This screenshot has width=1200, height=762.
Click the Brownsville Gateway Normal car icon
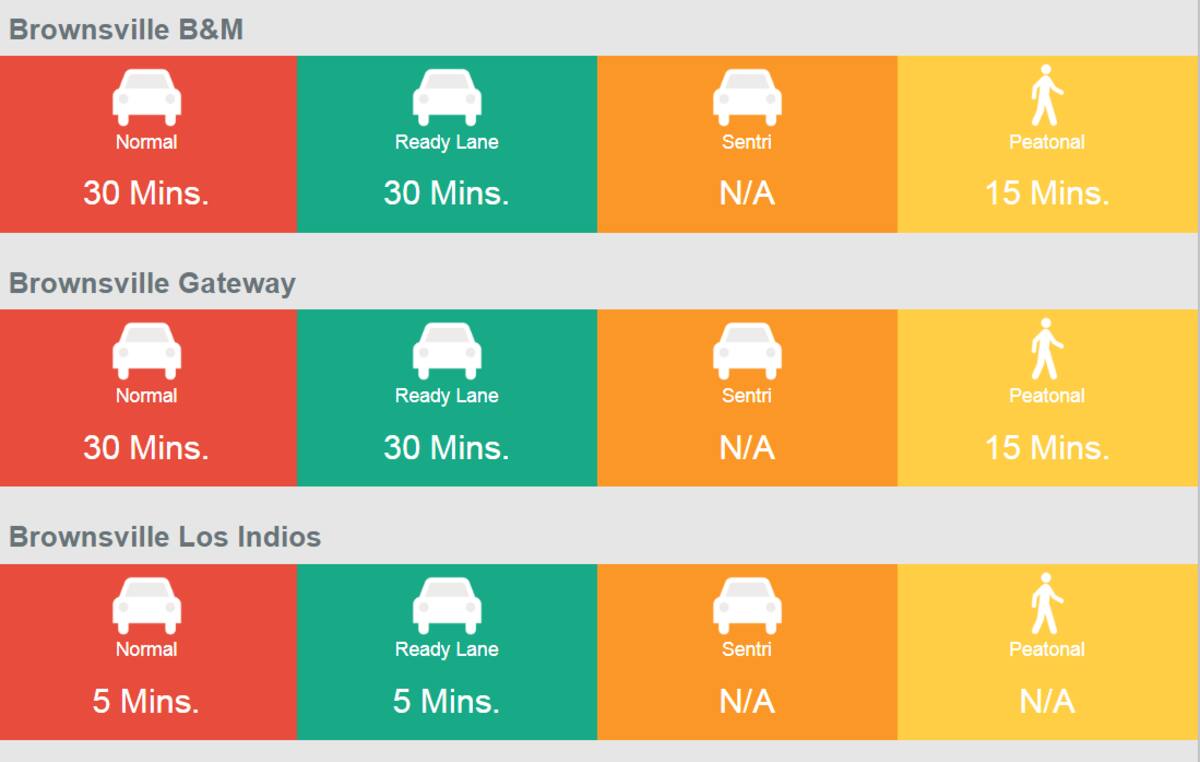[146, 351]
